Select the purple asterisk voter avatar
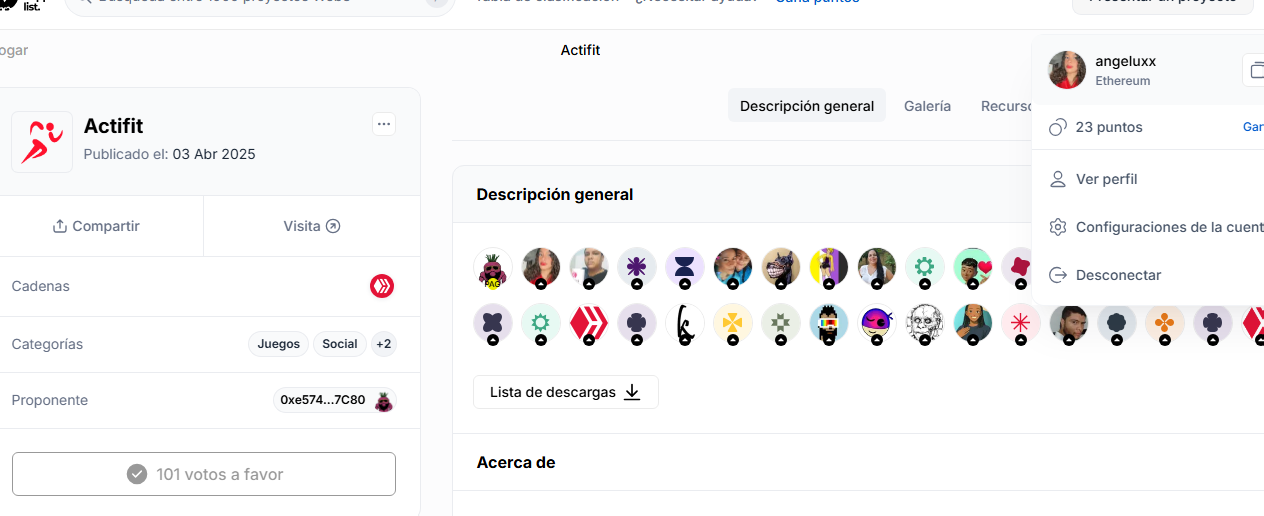The image size is (1264, 516). (637, 268)
